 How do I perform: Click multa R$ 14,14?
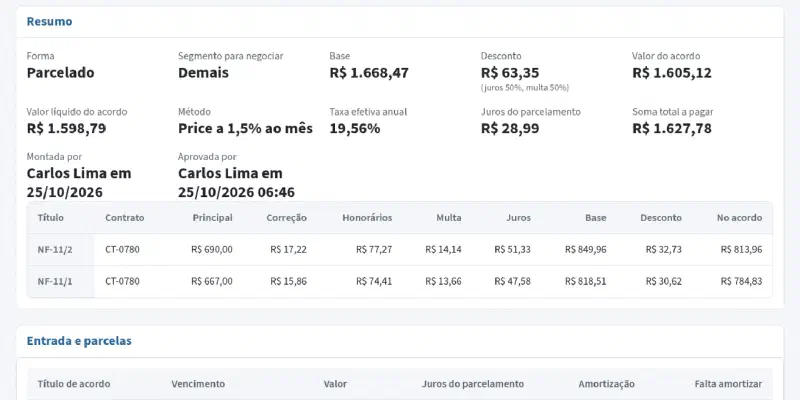pyautogui.click(x=443, y=250)
